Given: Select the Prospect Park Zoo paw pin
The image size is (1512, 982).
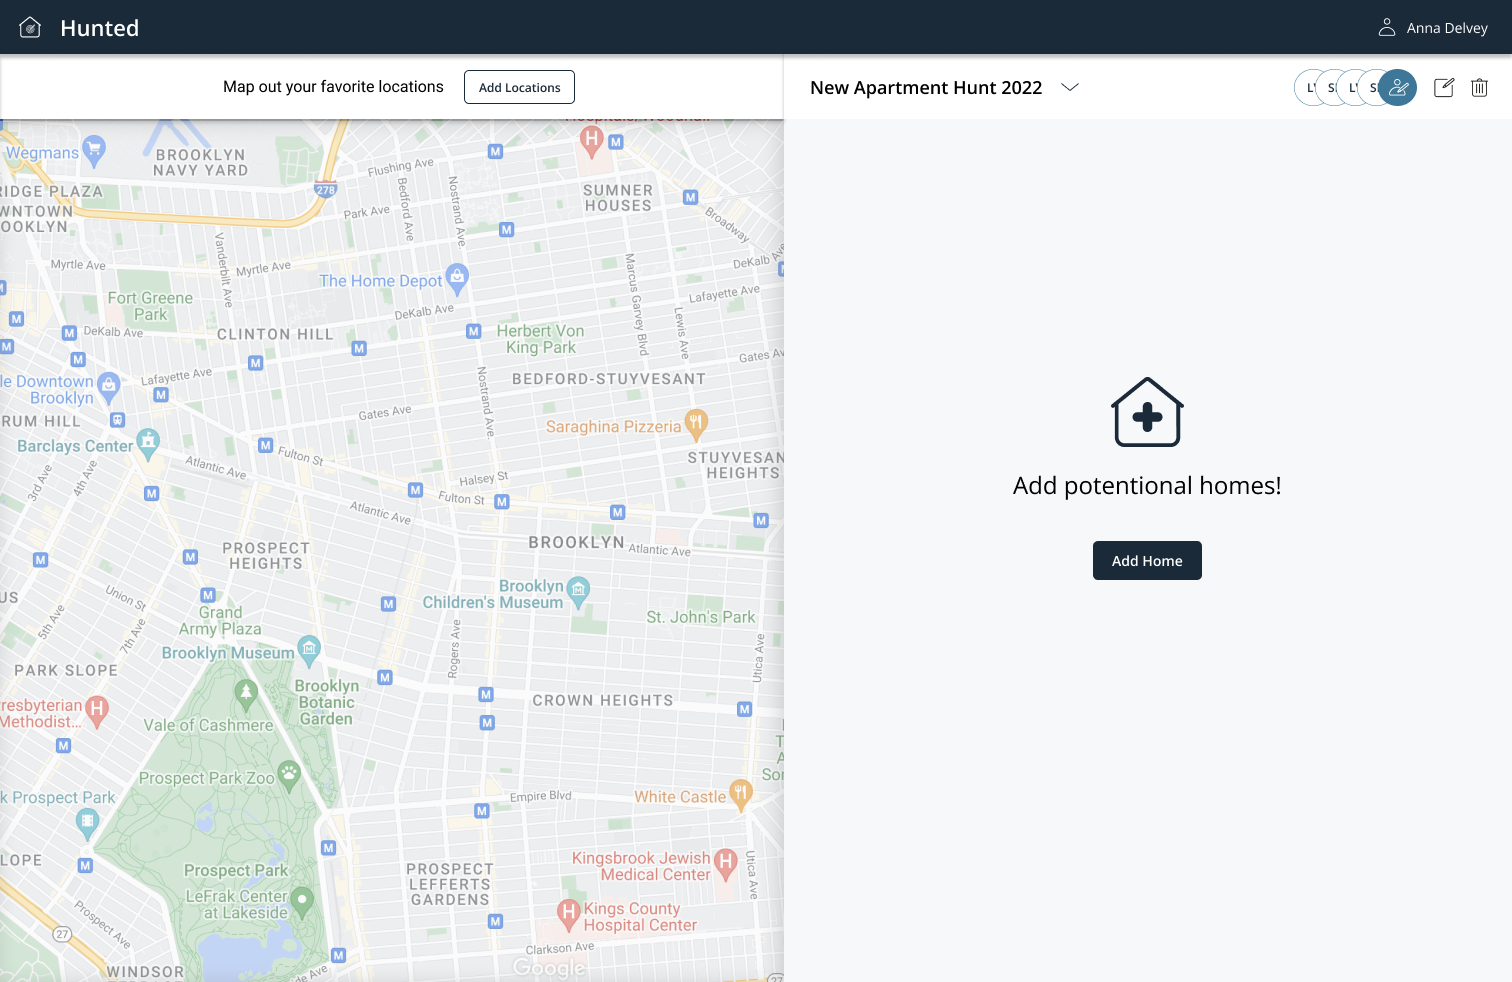Looking at the screenshot, I should pyautogui.click(x=289, y=775).
